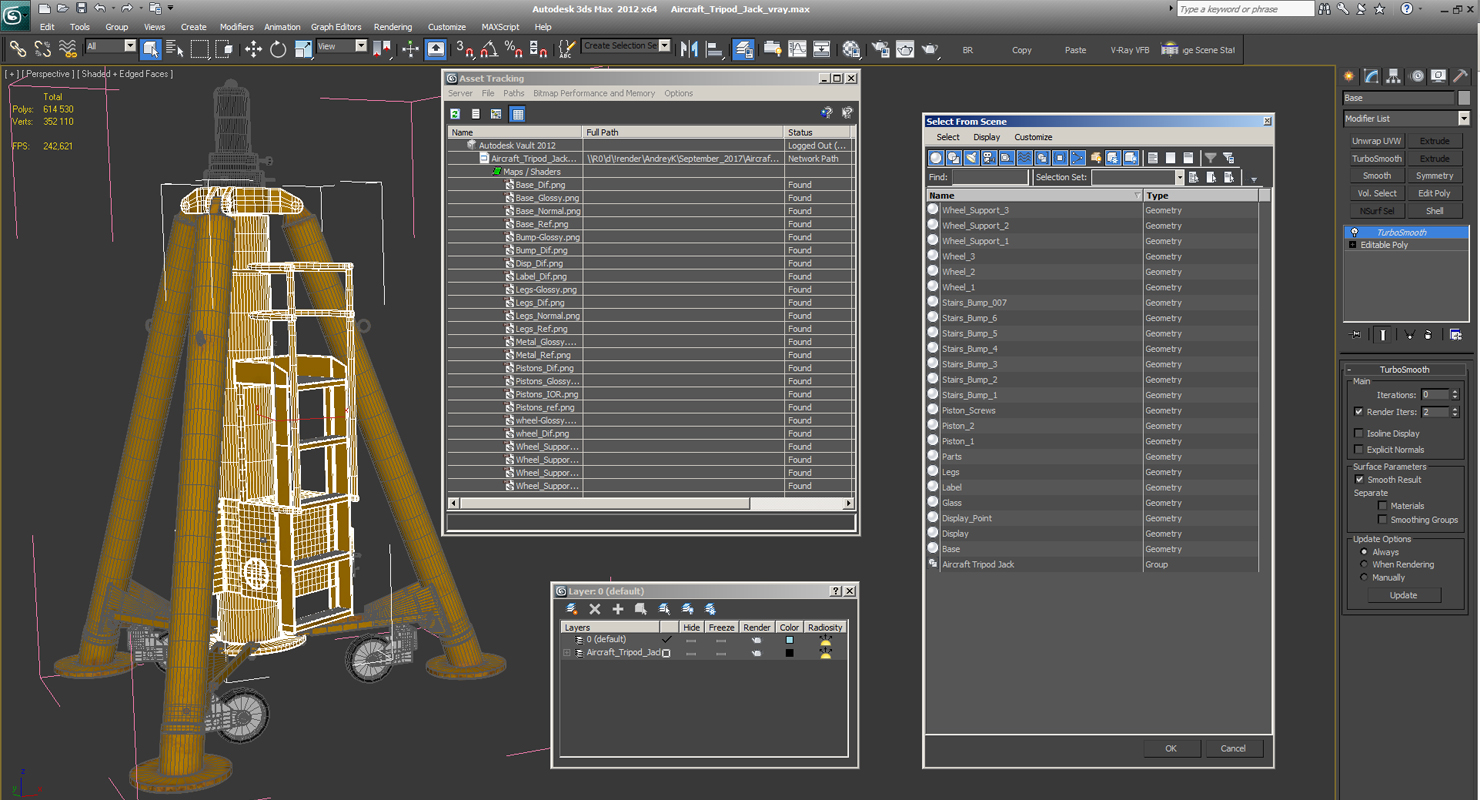Viewport: 1480px width, 800px height.
Task: Activate the Select and Move tool
Action: coord(253,48)
